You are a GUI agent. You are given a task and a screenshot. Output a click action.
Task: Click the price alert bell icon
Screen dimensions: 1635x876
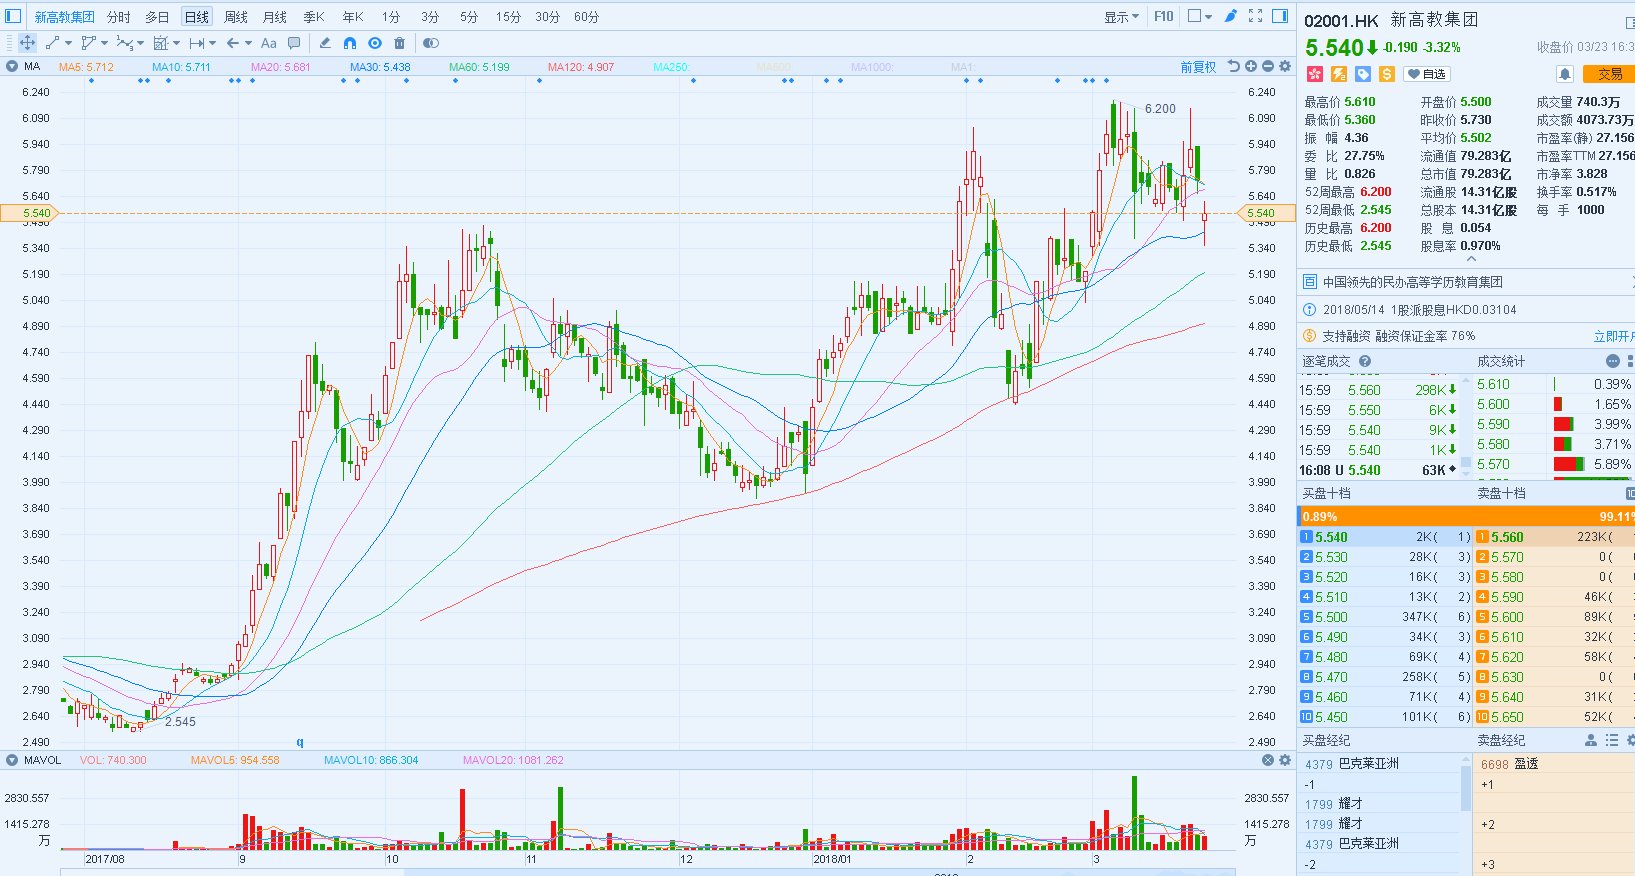(1565, 74)
